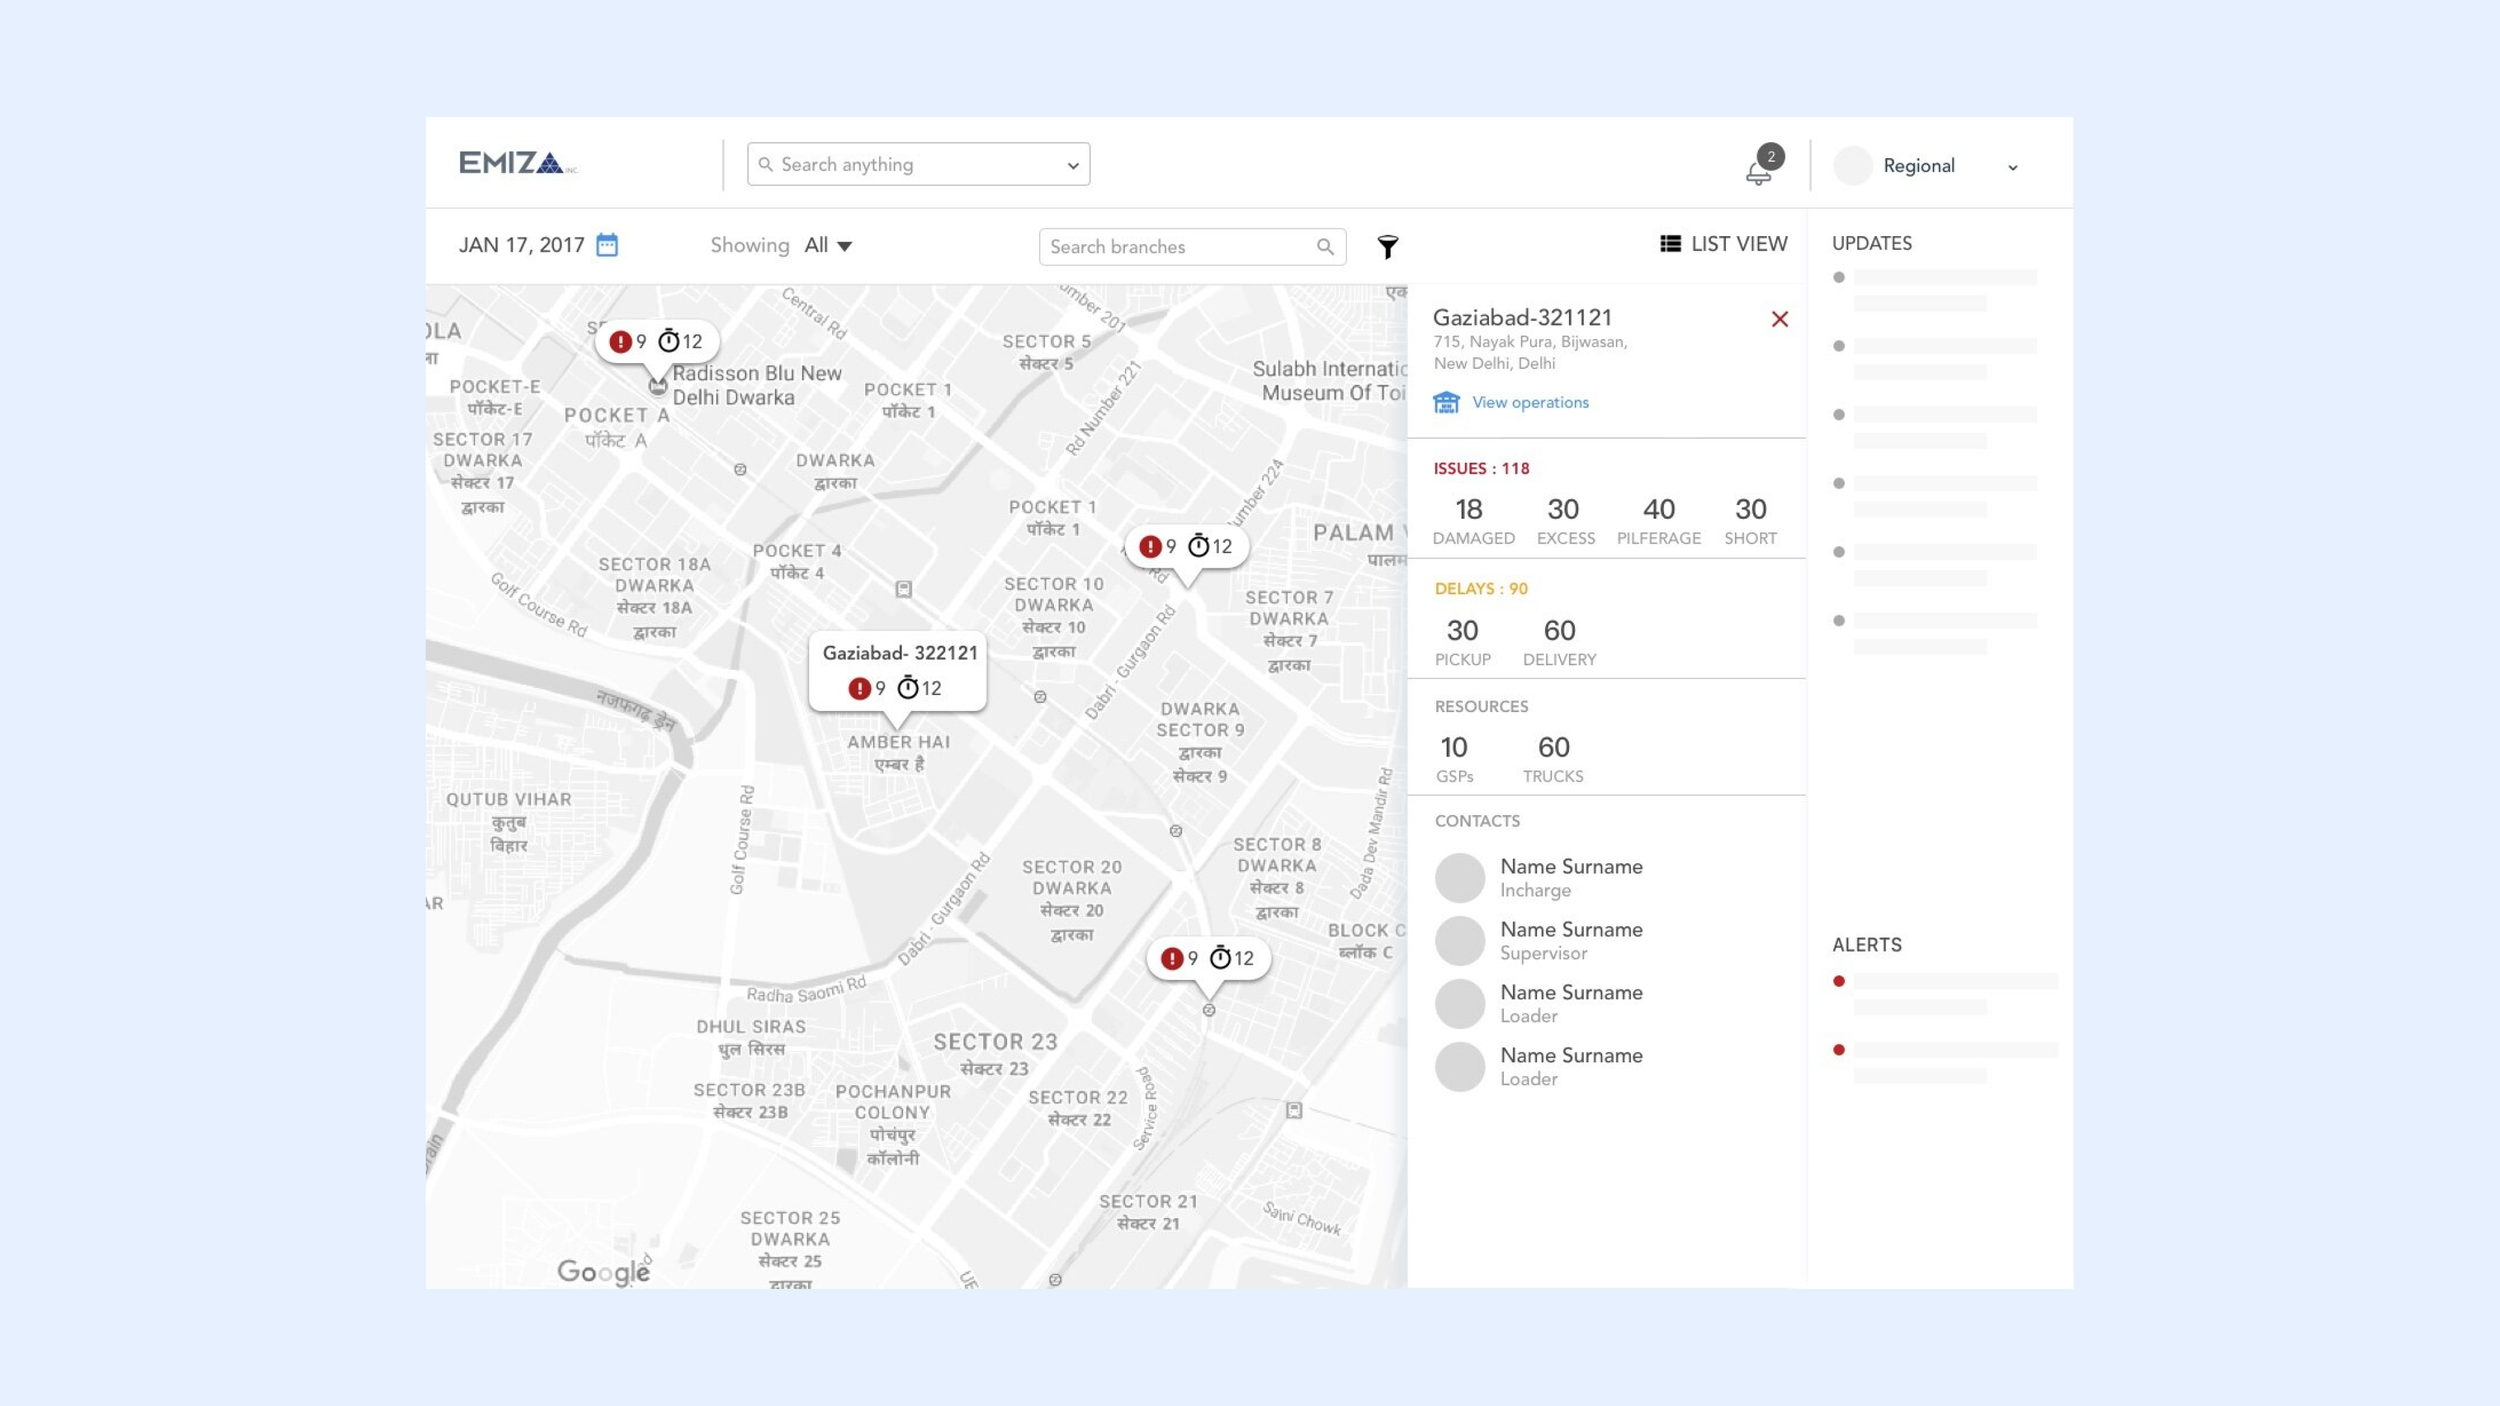Click the notification bell icon

(x=1758, y=172)
